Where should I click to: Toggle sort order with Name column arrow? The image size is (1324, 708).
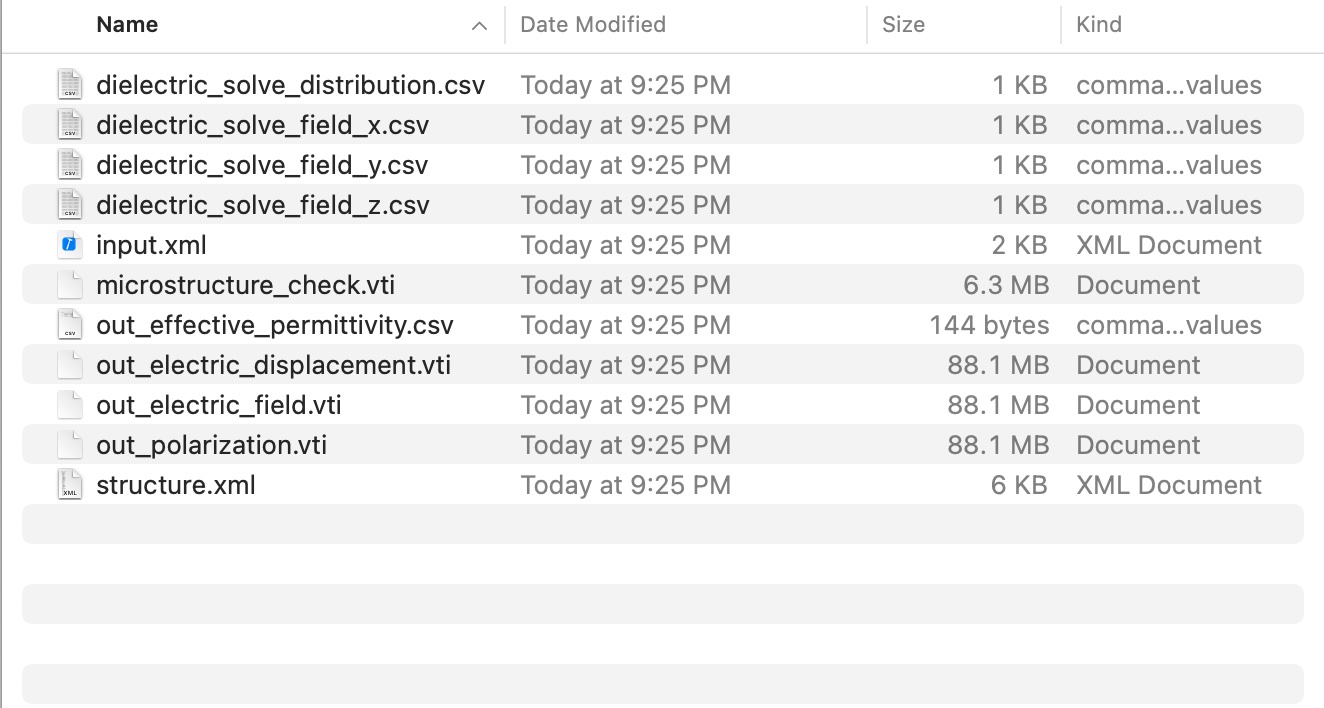(x=479, y=26)
